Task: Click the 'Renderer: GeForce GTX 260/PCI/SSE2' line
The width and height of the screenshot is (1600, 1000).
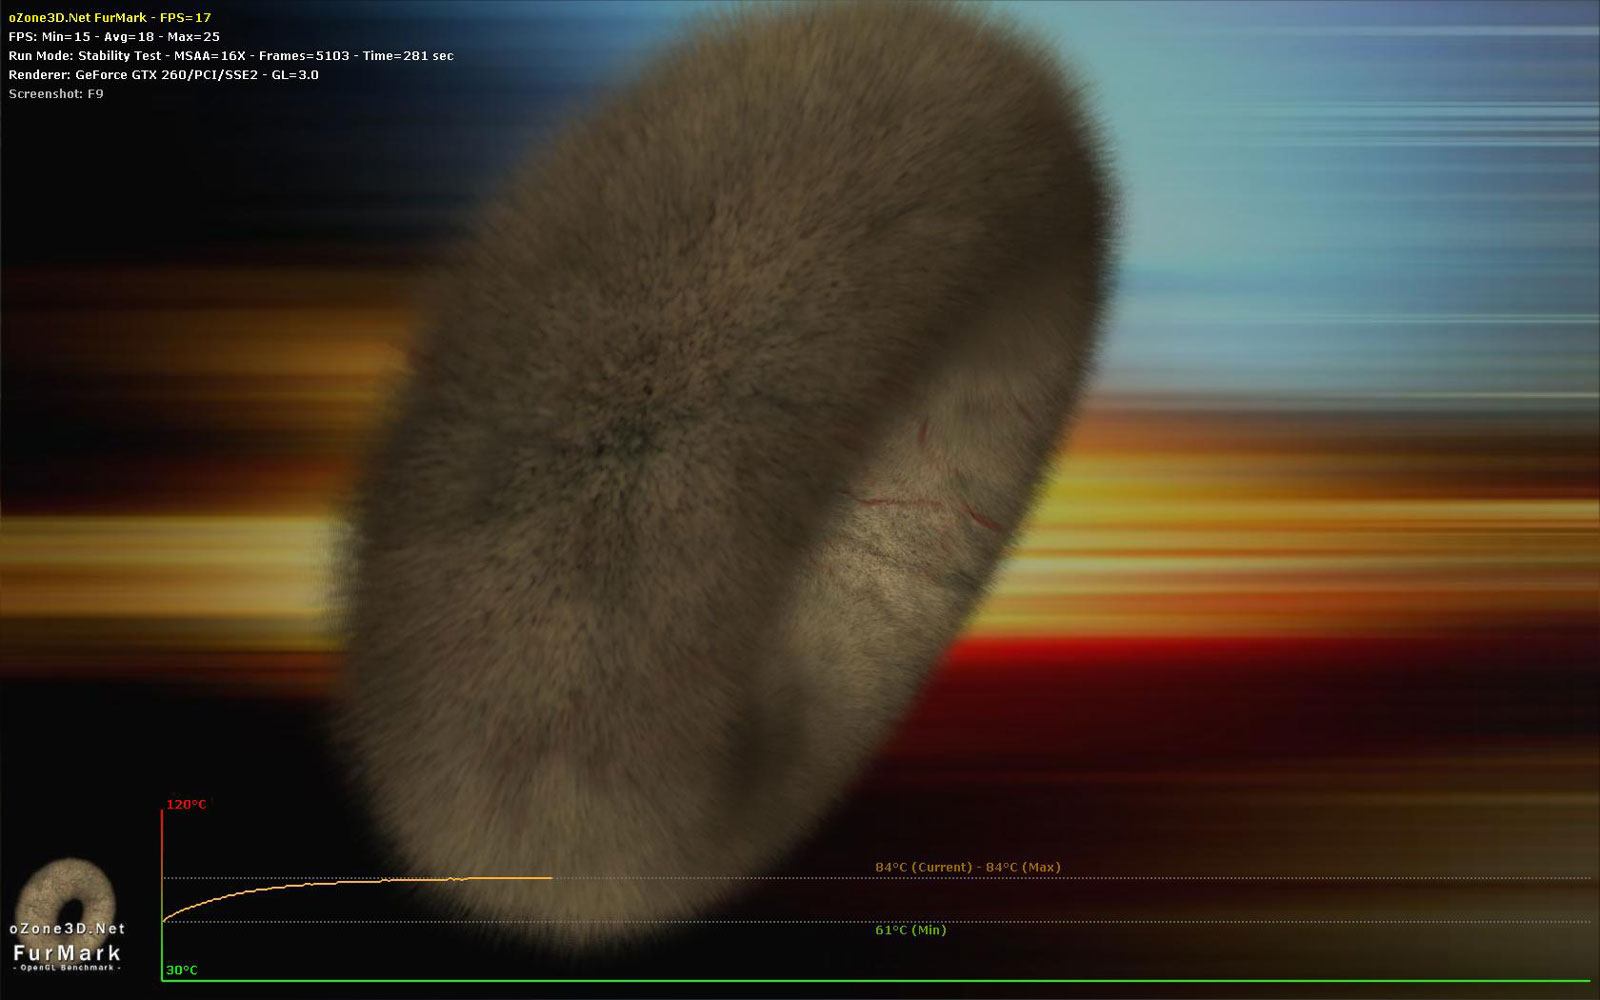Action: coord(164,75)
